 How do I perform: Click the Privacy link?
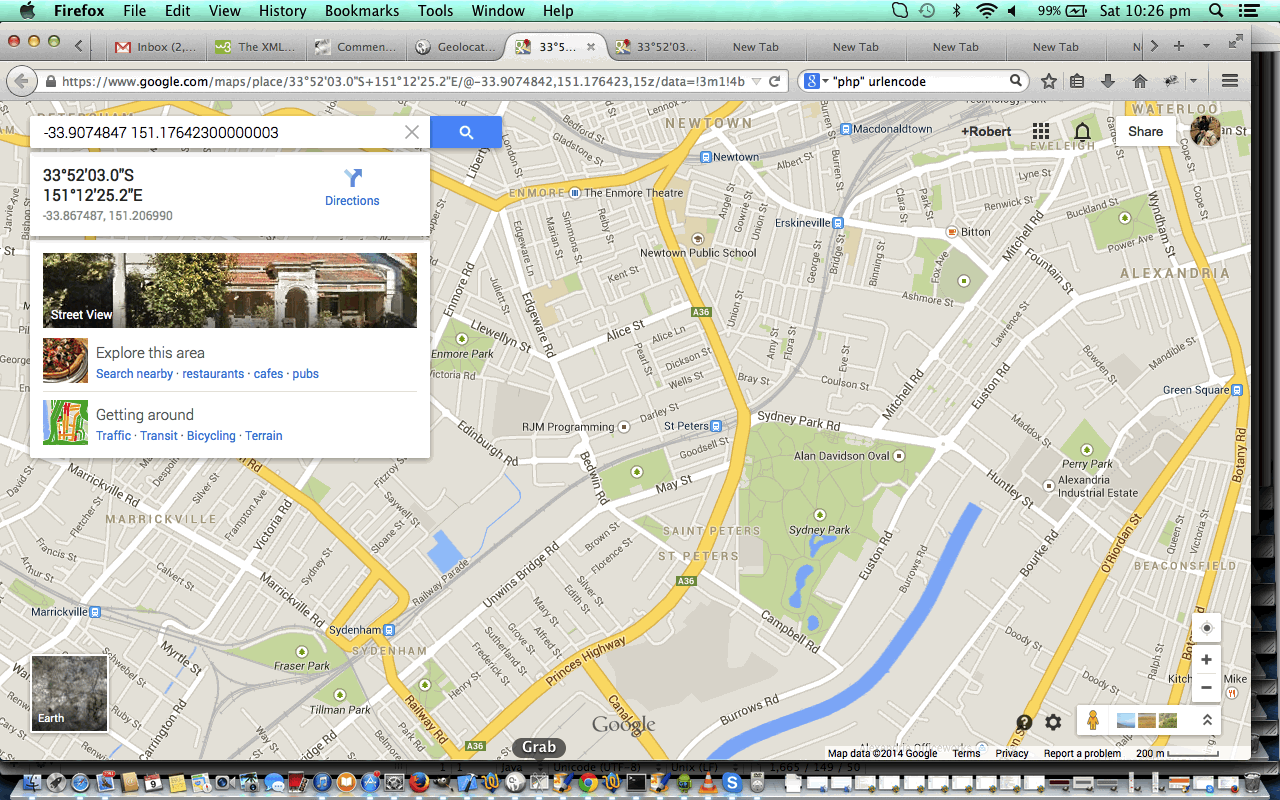1012,754
